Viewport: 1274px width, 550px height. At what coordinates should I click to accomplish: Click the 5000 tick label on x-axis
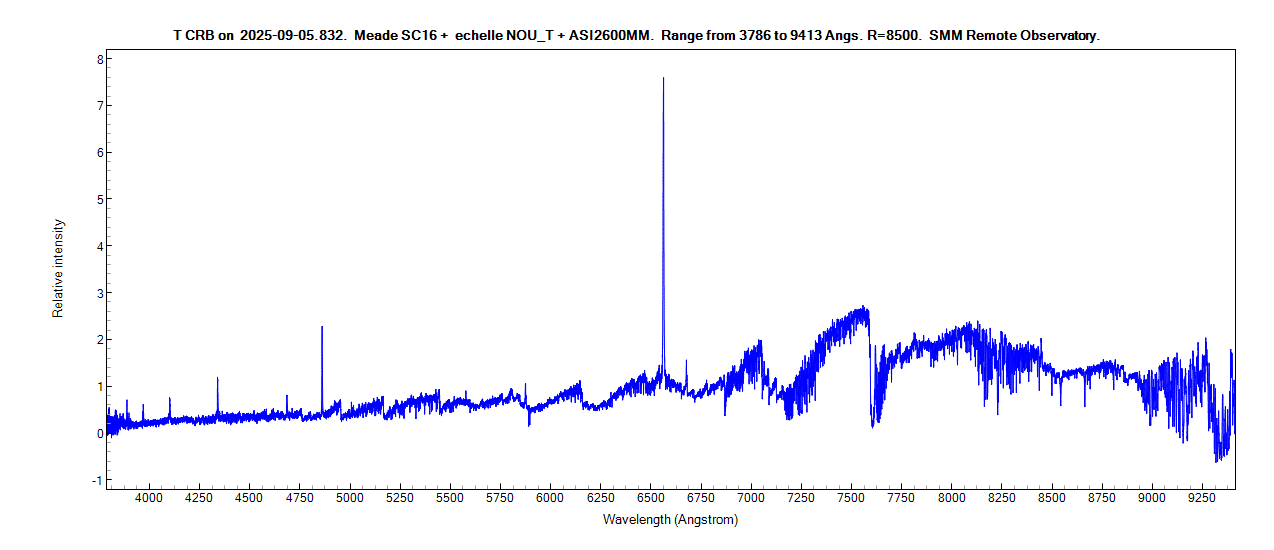point(349,497)
